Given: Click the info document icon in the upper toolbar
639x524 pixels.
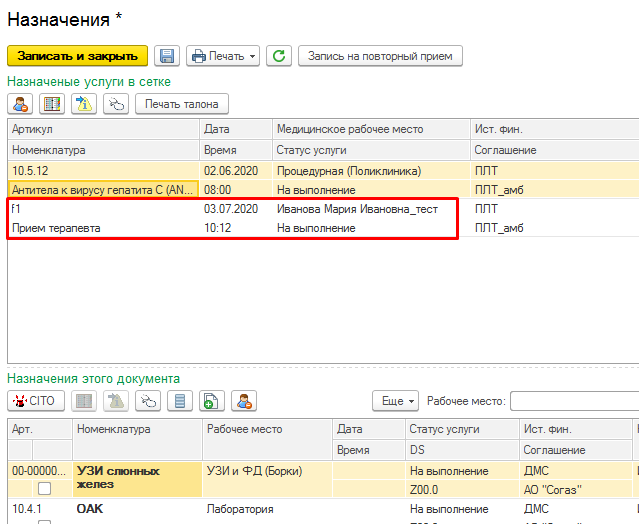Looking at the screenshot, I should [85, 103].
